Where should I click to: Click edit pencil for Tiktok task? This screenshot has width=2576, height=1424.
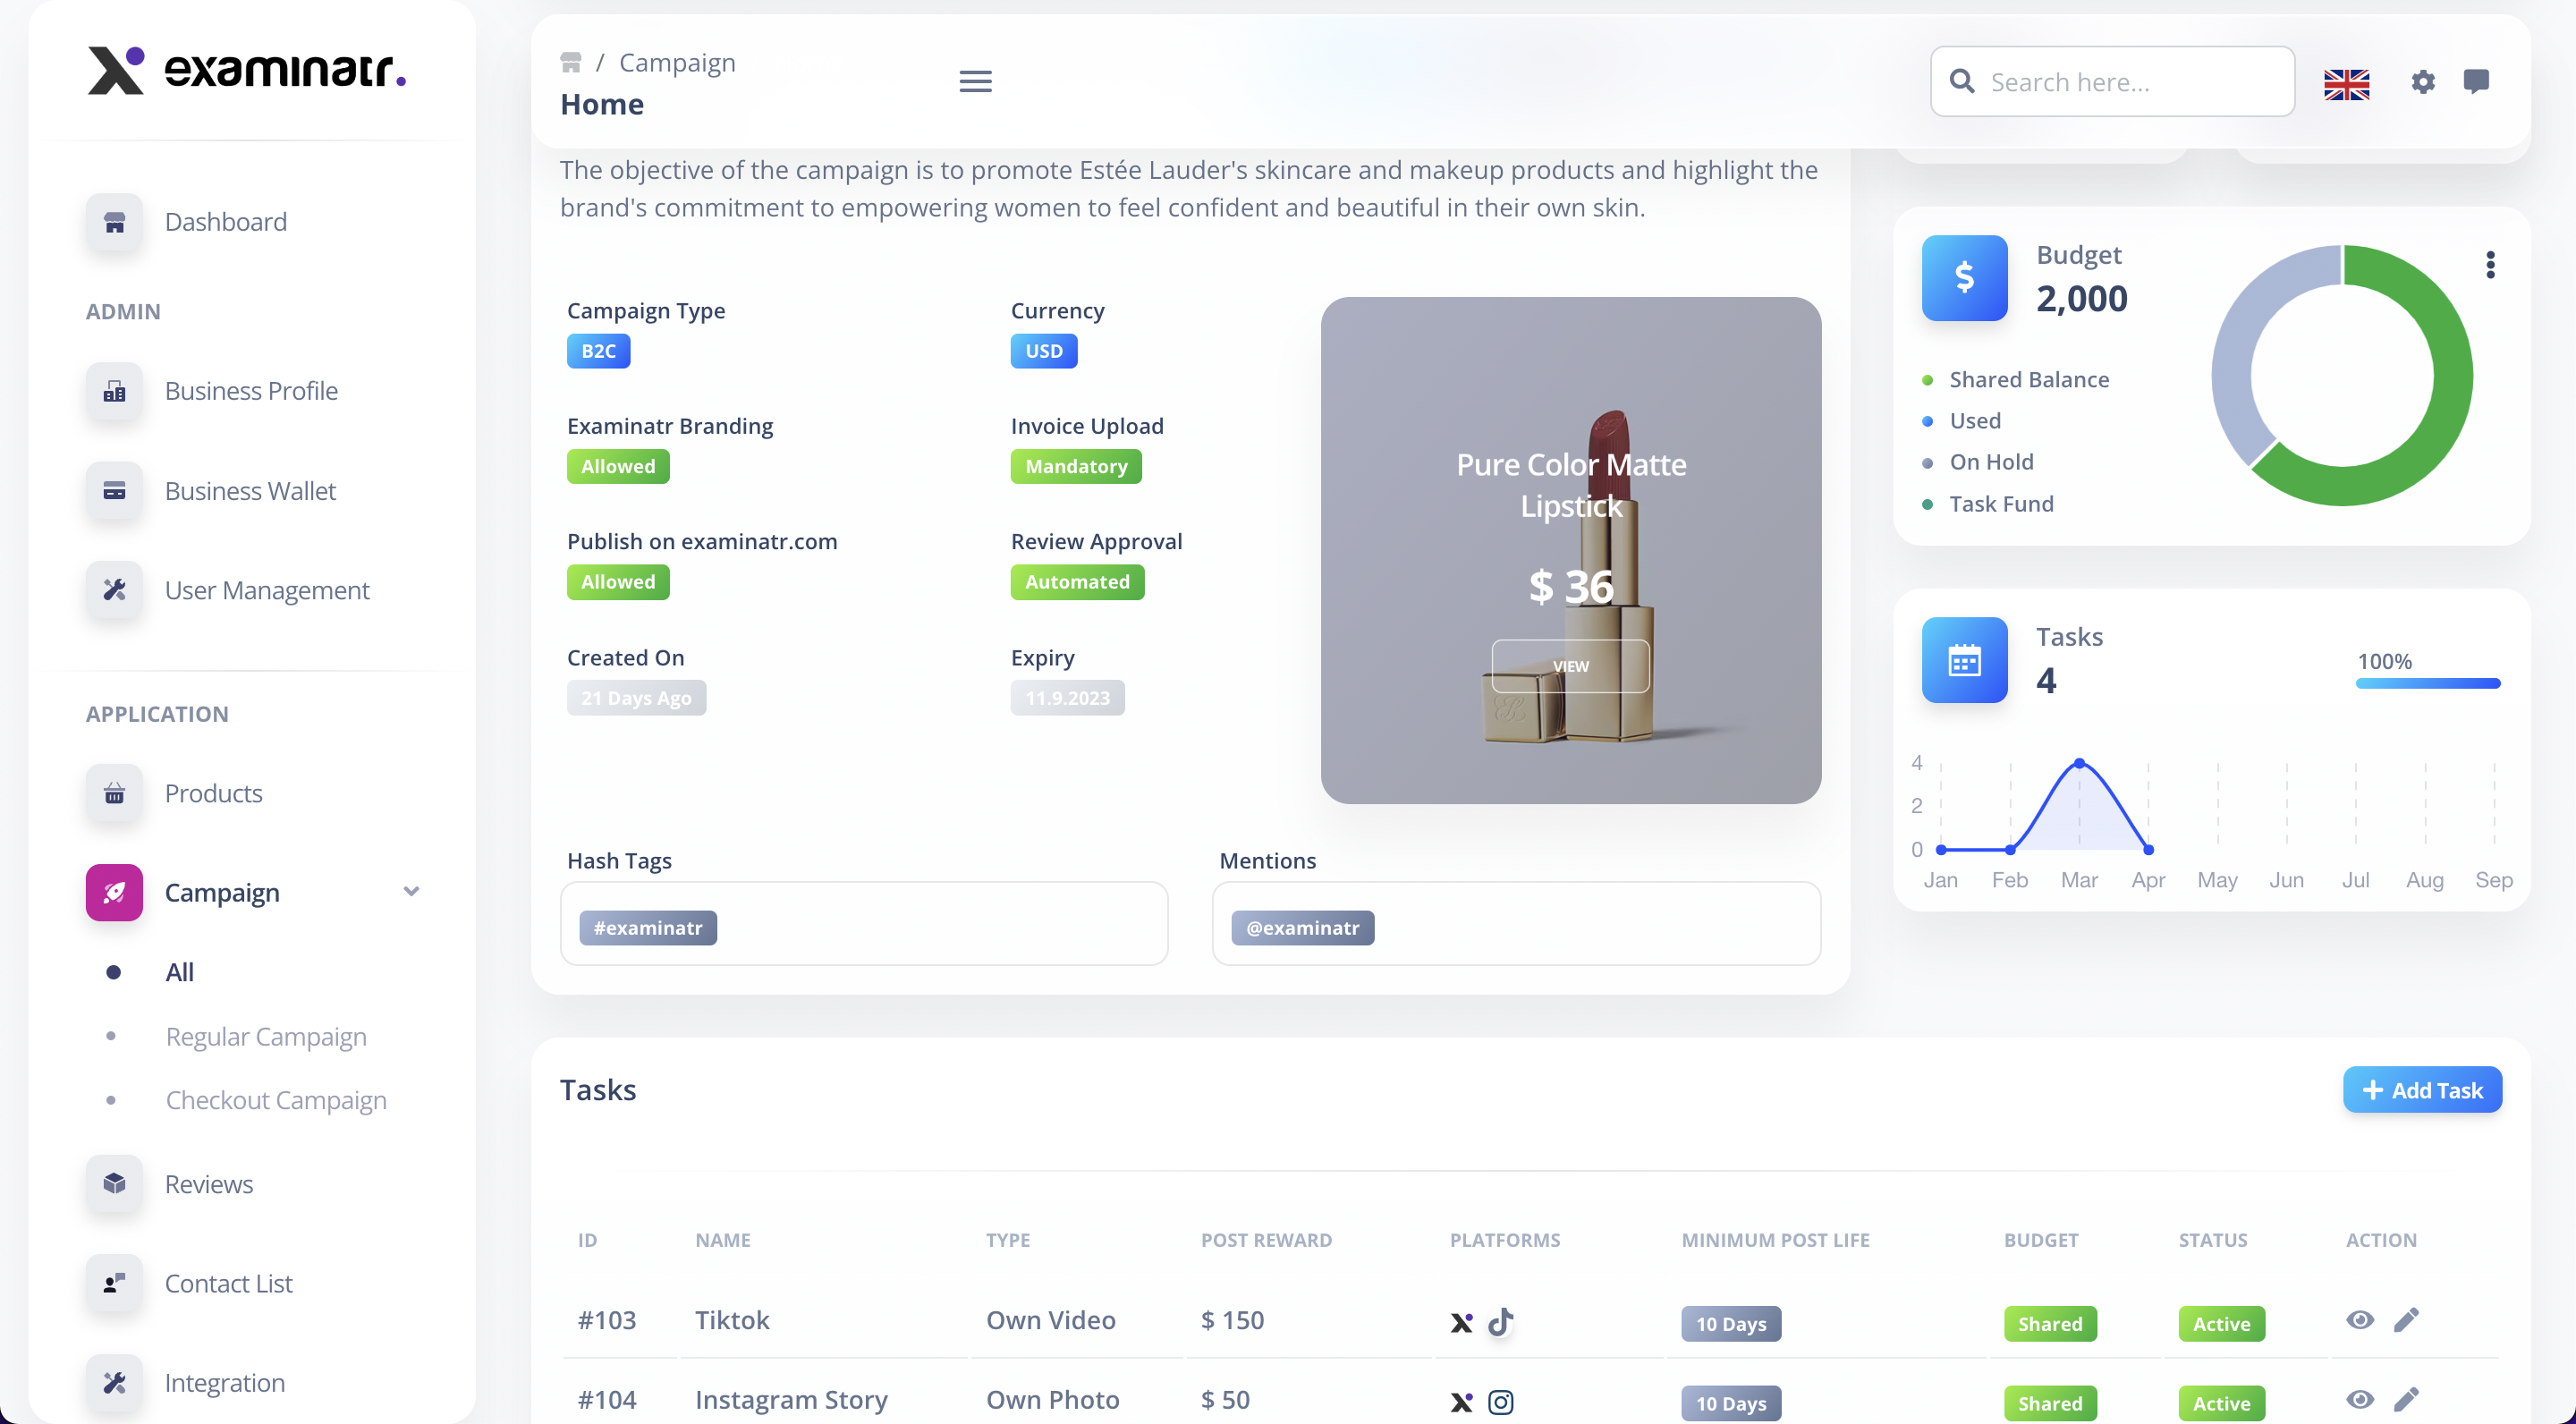2406,1320
